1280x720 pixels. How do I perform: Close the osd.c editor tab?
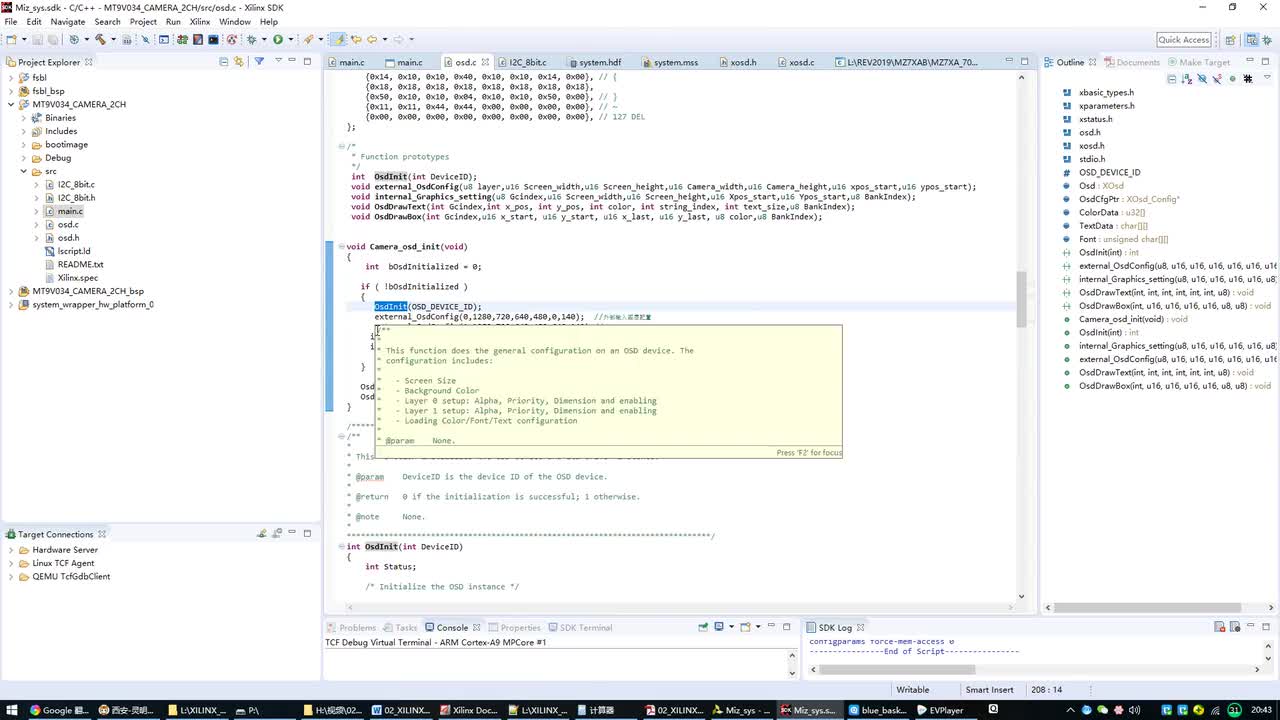(485, 62)
